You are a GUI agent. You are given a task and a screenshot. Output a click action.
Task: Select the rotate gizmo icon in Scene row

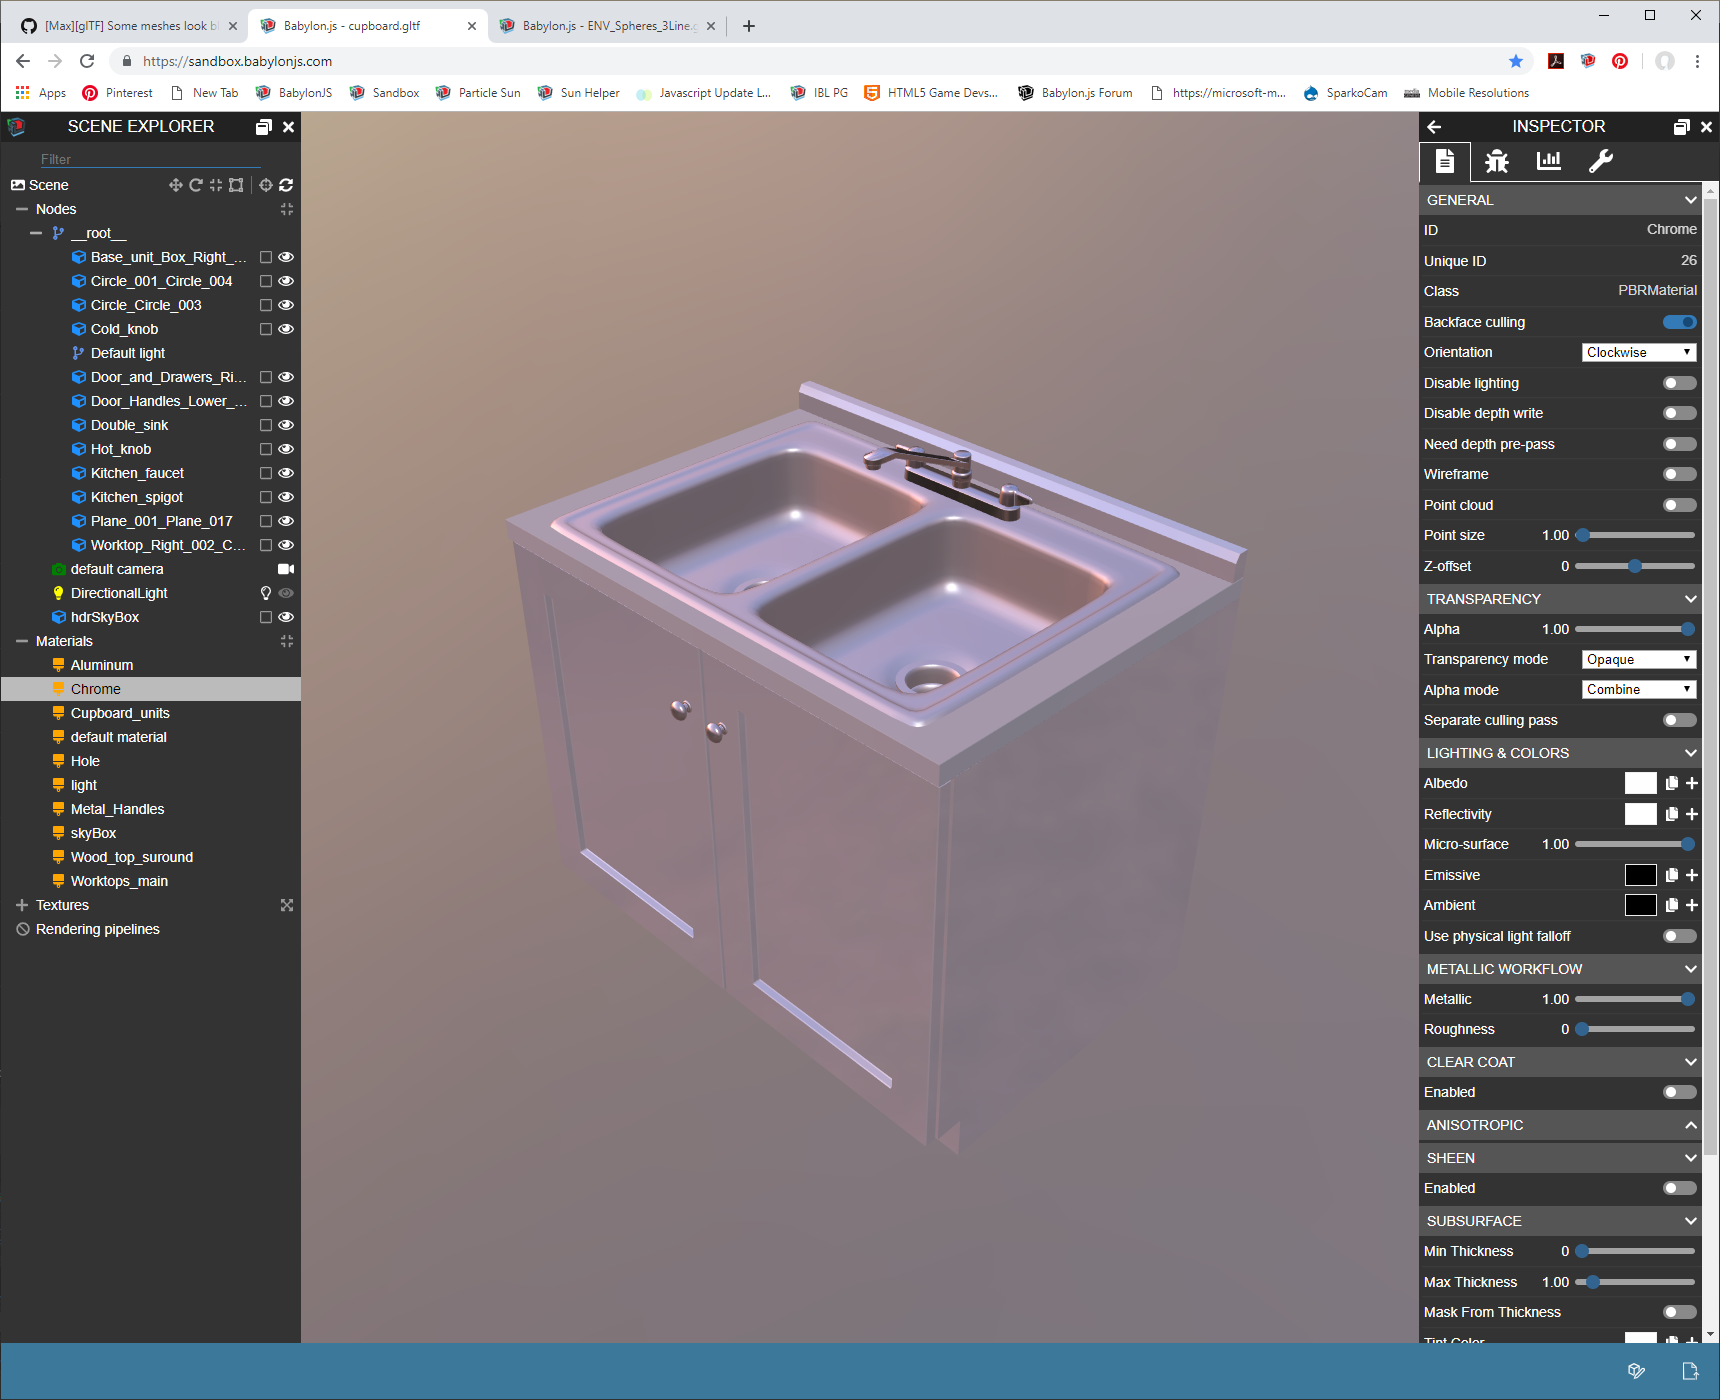point(196,185)
